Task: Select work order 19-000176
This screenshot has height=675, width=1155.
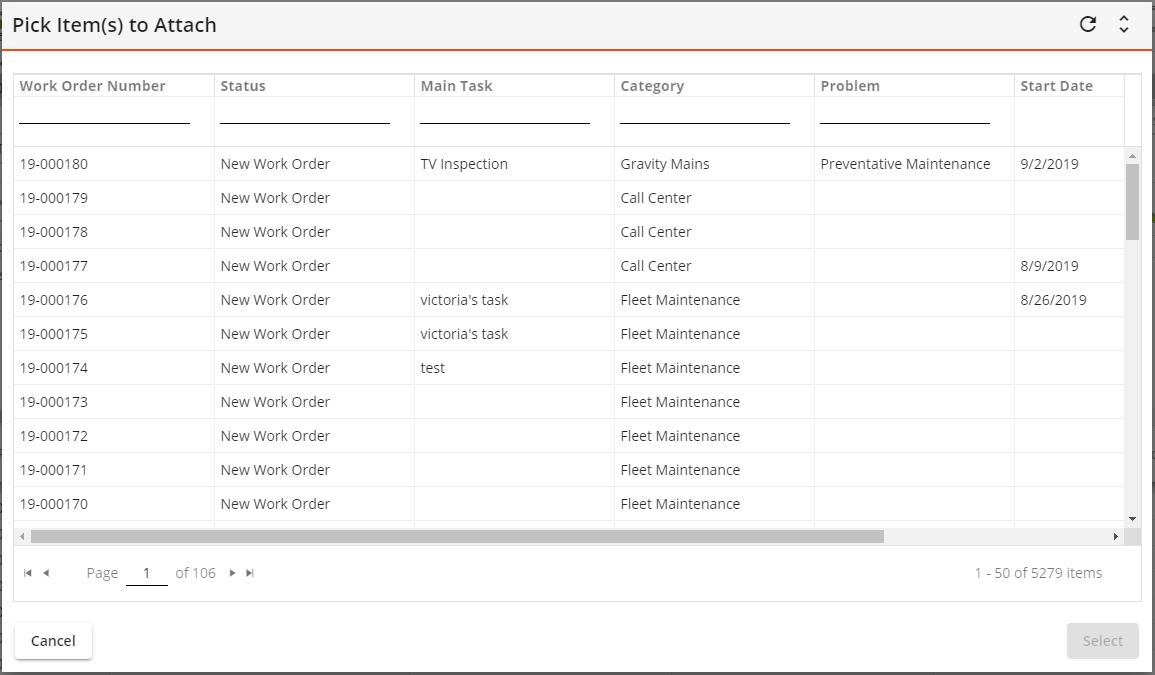Action: pyautogui.click(x=54, y=300)
